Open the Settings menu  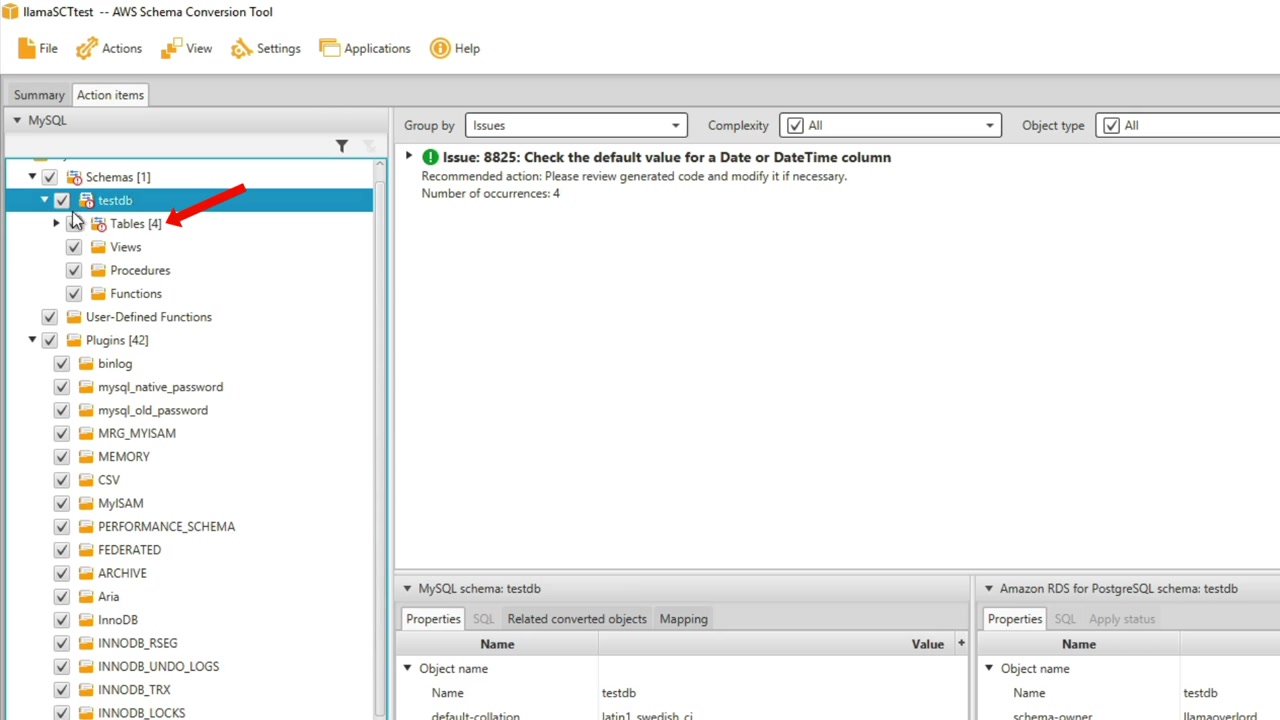point(266,48)
